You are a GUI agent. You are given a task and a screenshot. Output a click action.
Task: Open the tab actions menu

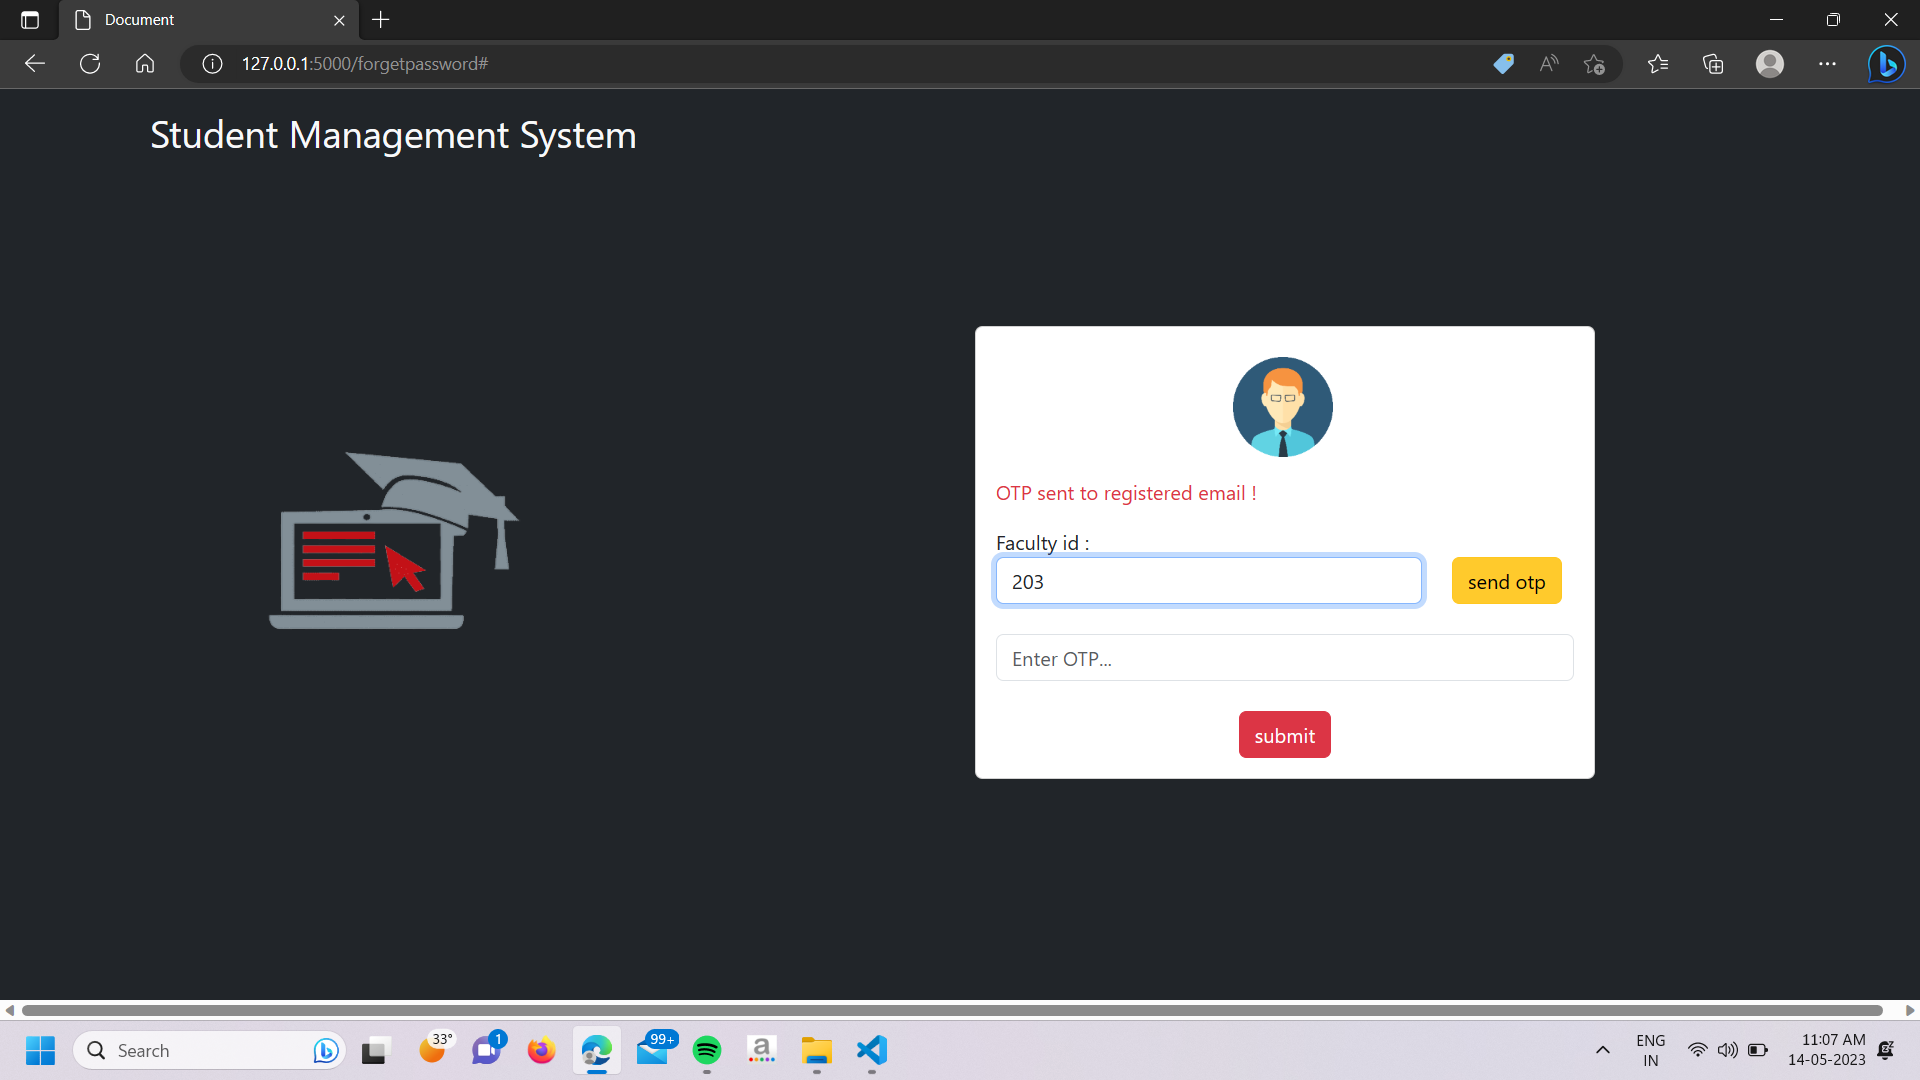point(29,19)
